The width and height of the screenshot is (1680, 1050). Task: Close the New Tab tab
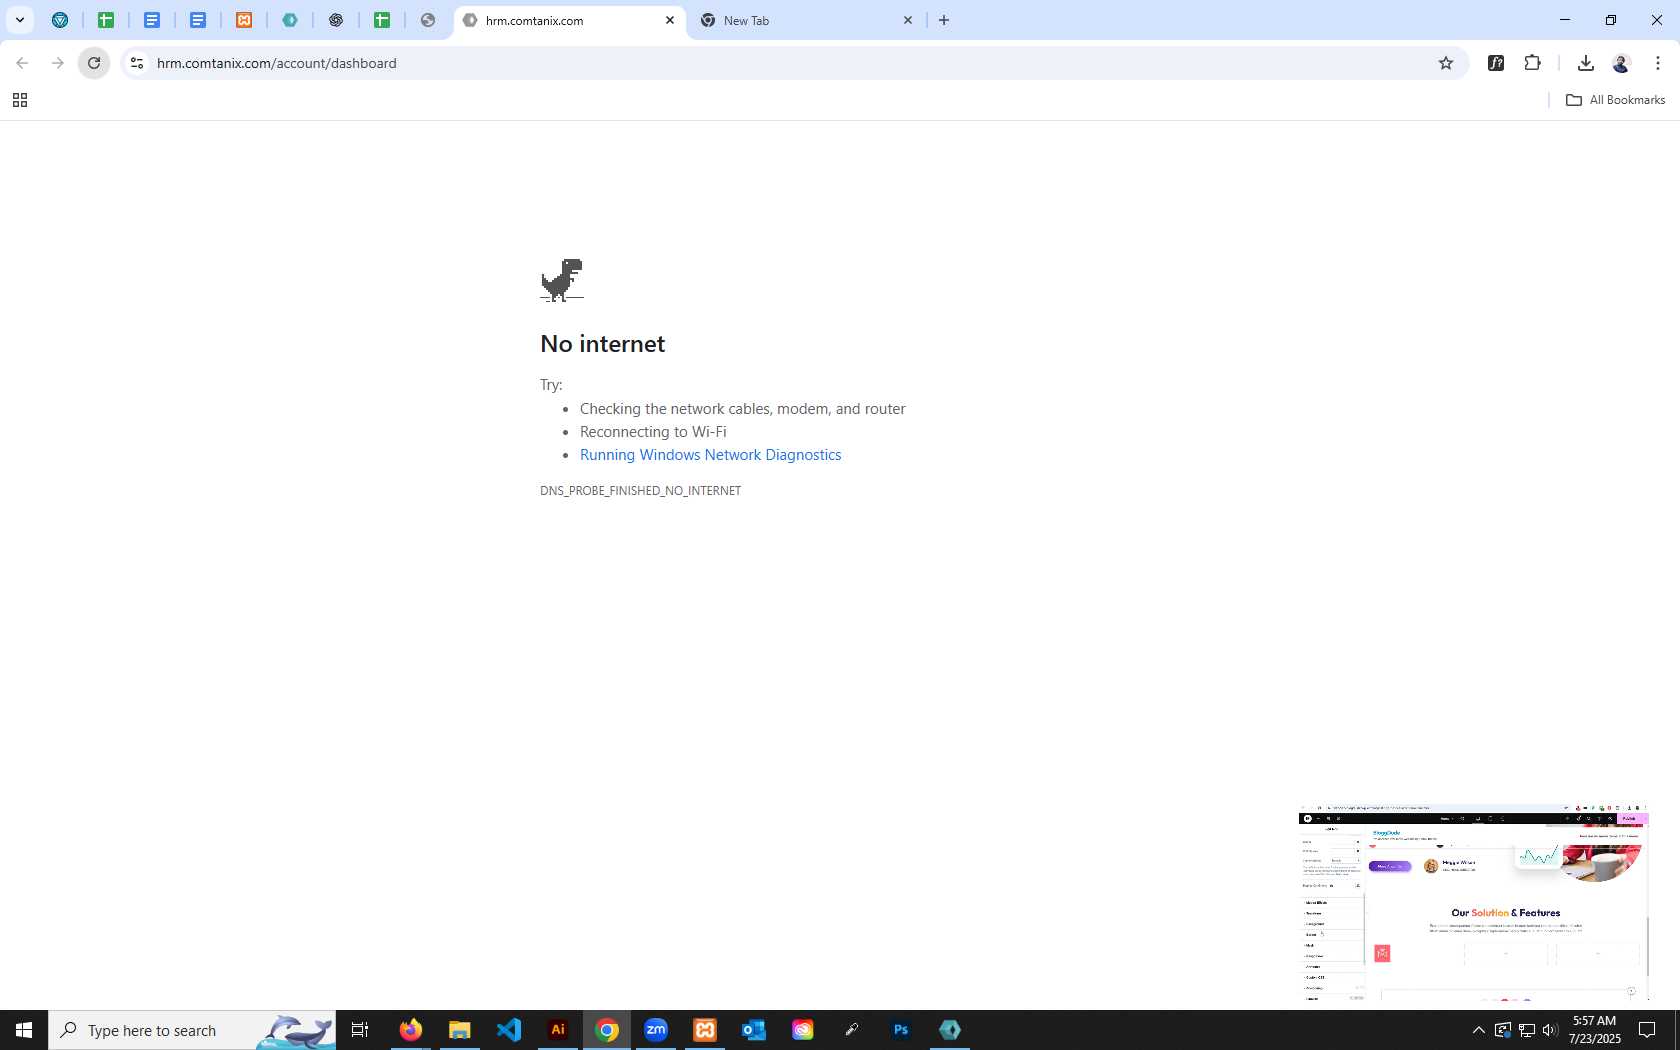click(908, 20)
